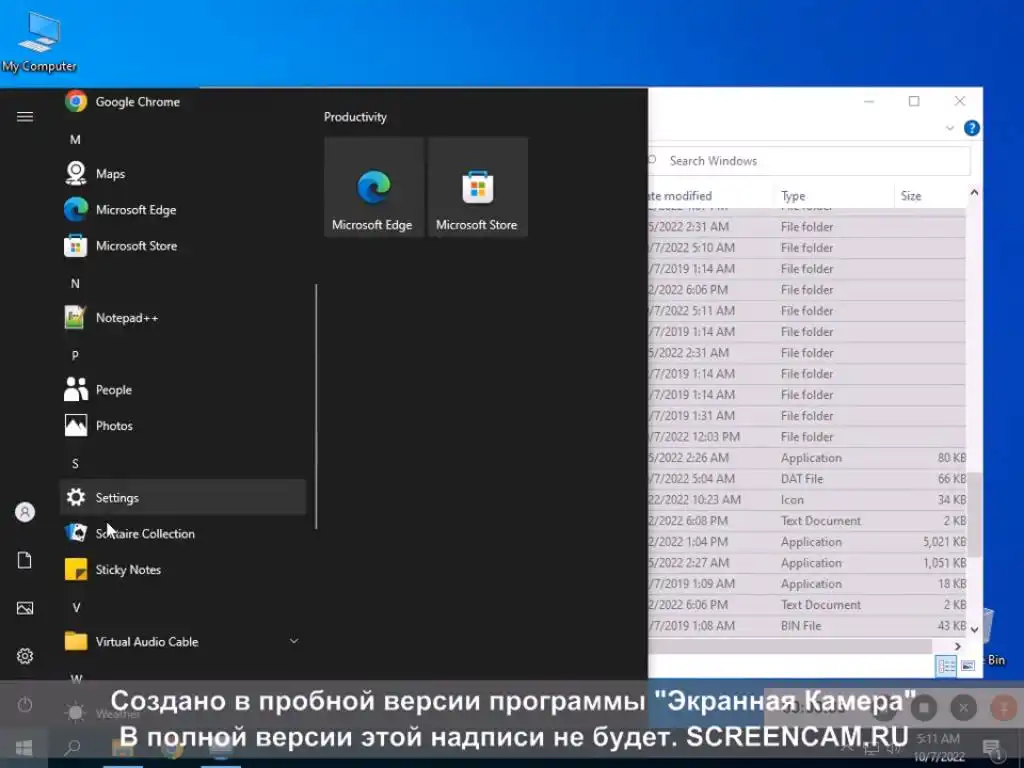
Task: Jump to letter V in the app list
Action: pyautogui.click(x=76, y=607)
